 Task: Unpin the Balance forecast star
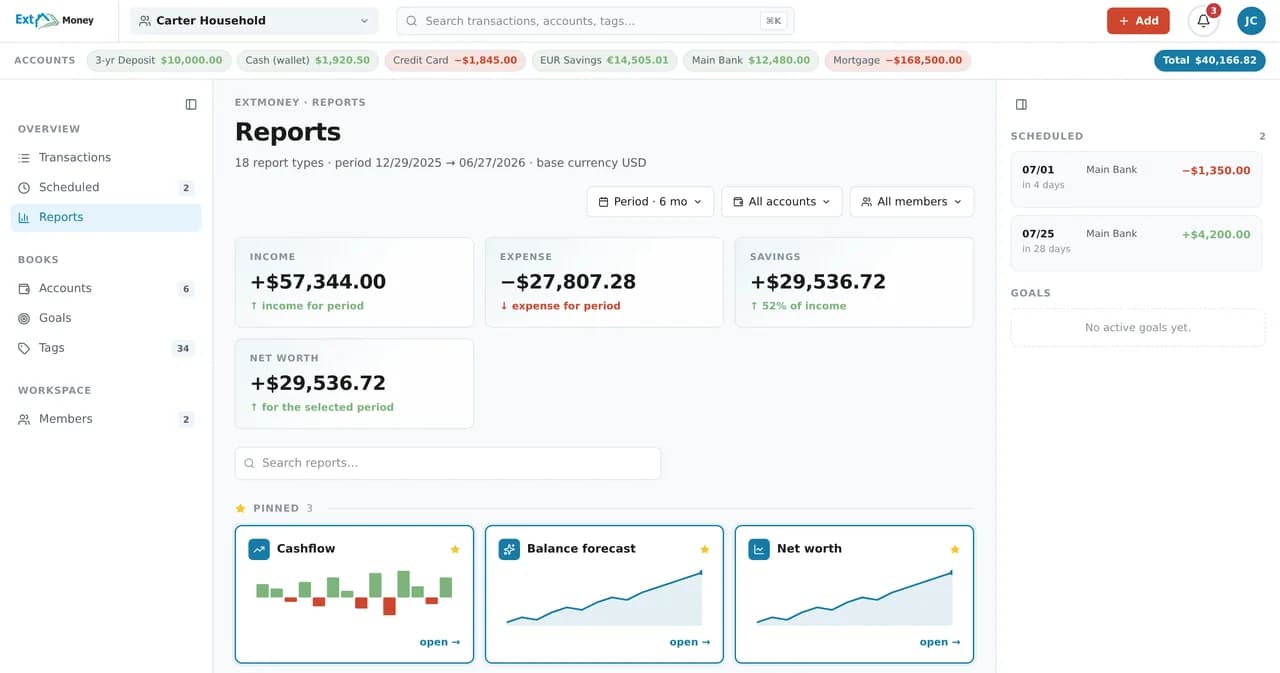pos(705,549)
